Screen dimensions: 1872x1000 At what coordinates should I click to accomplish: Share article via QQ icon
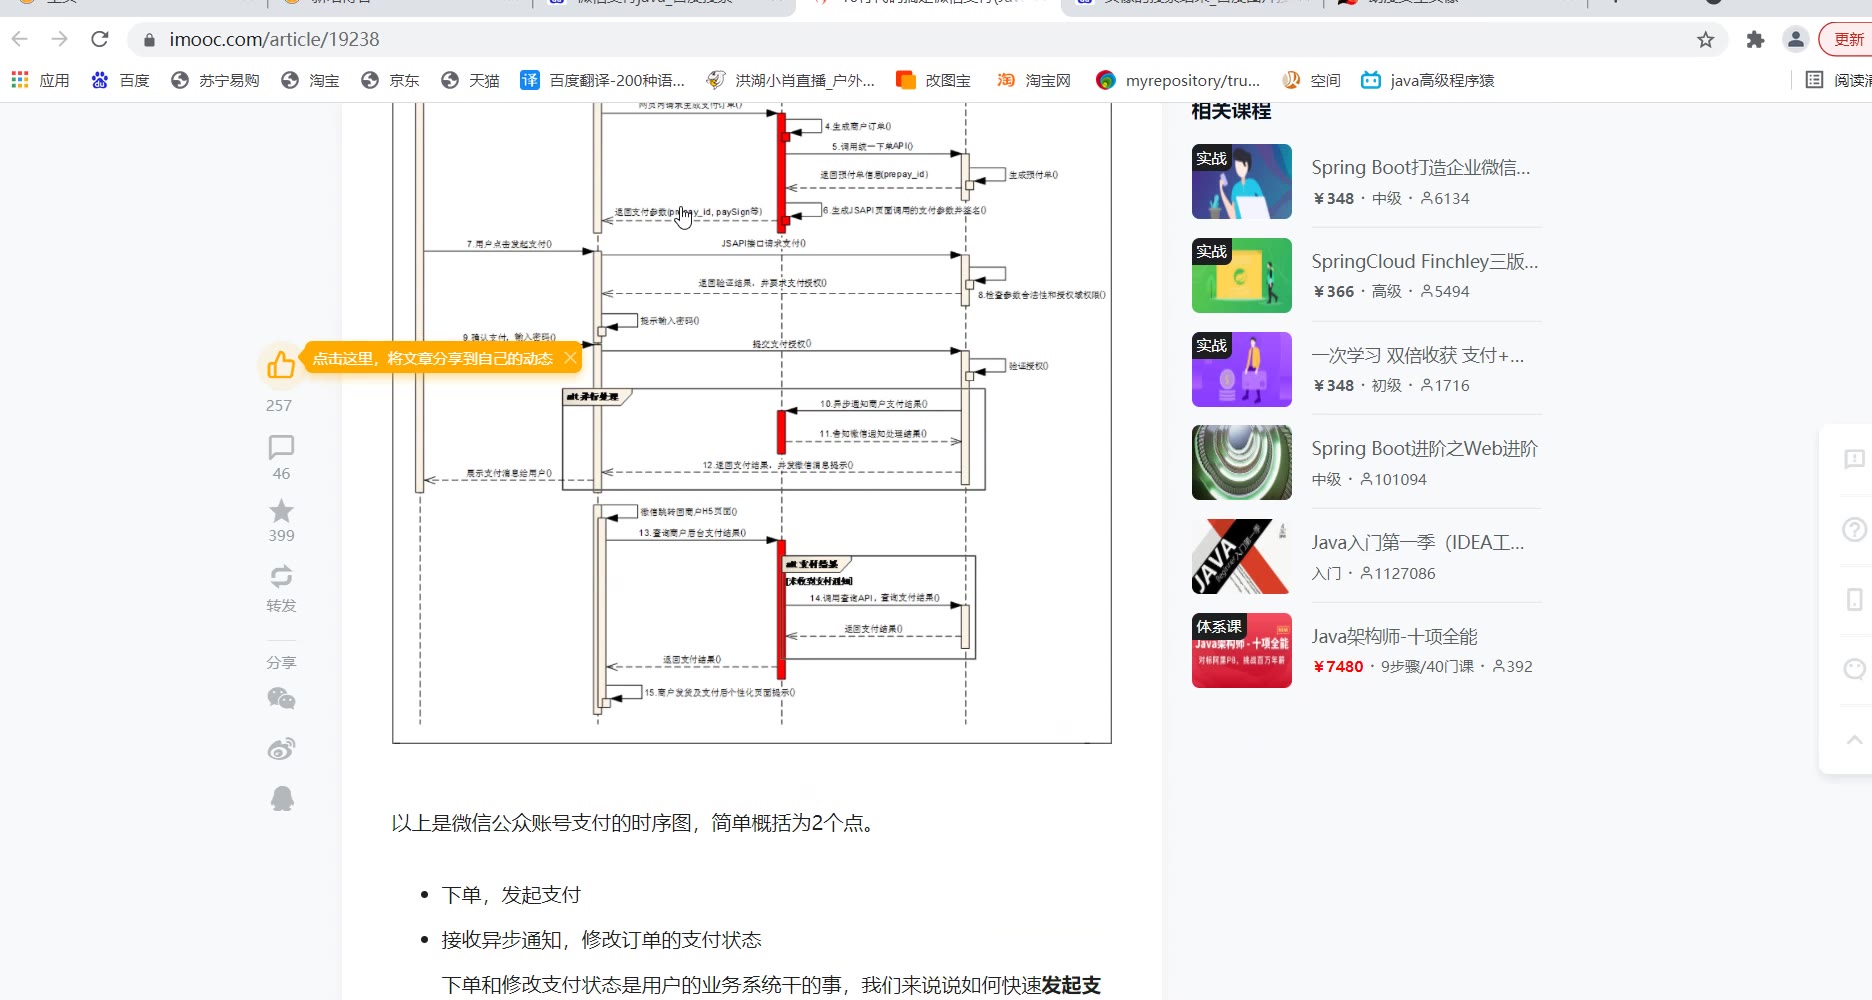pos(282,798)
